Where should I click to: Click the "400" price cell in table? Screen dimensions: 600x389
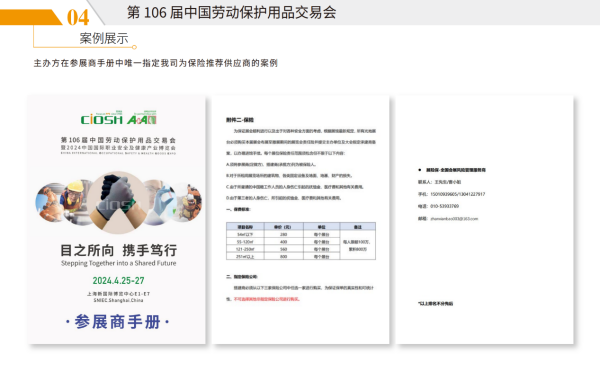click(x=284, y=242)
